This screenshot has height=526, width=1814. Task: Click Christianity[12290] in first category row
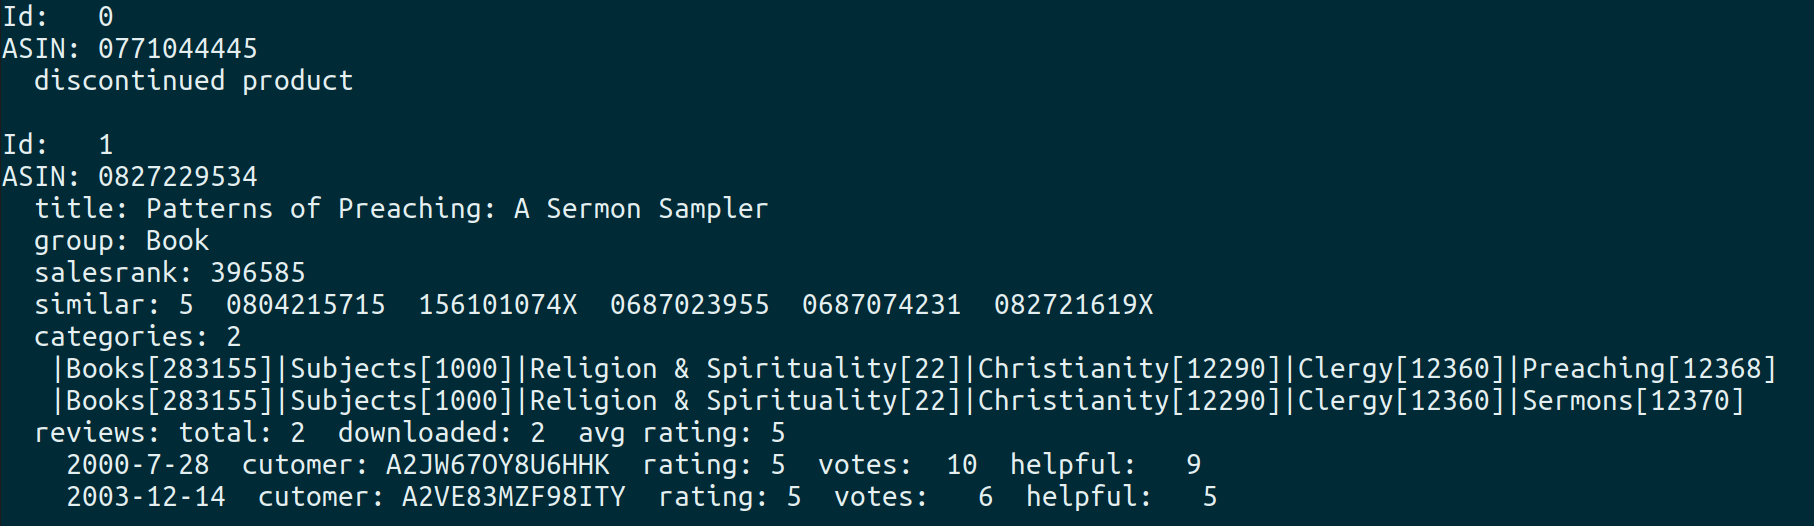tap(1129, 369)
